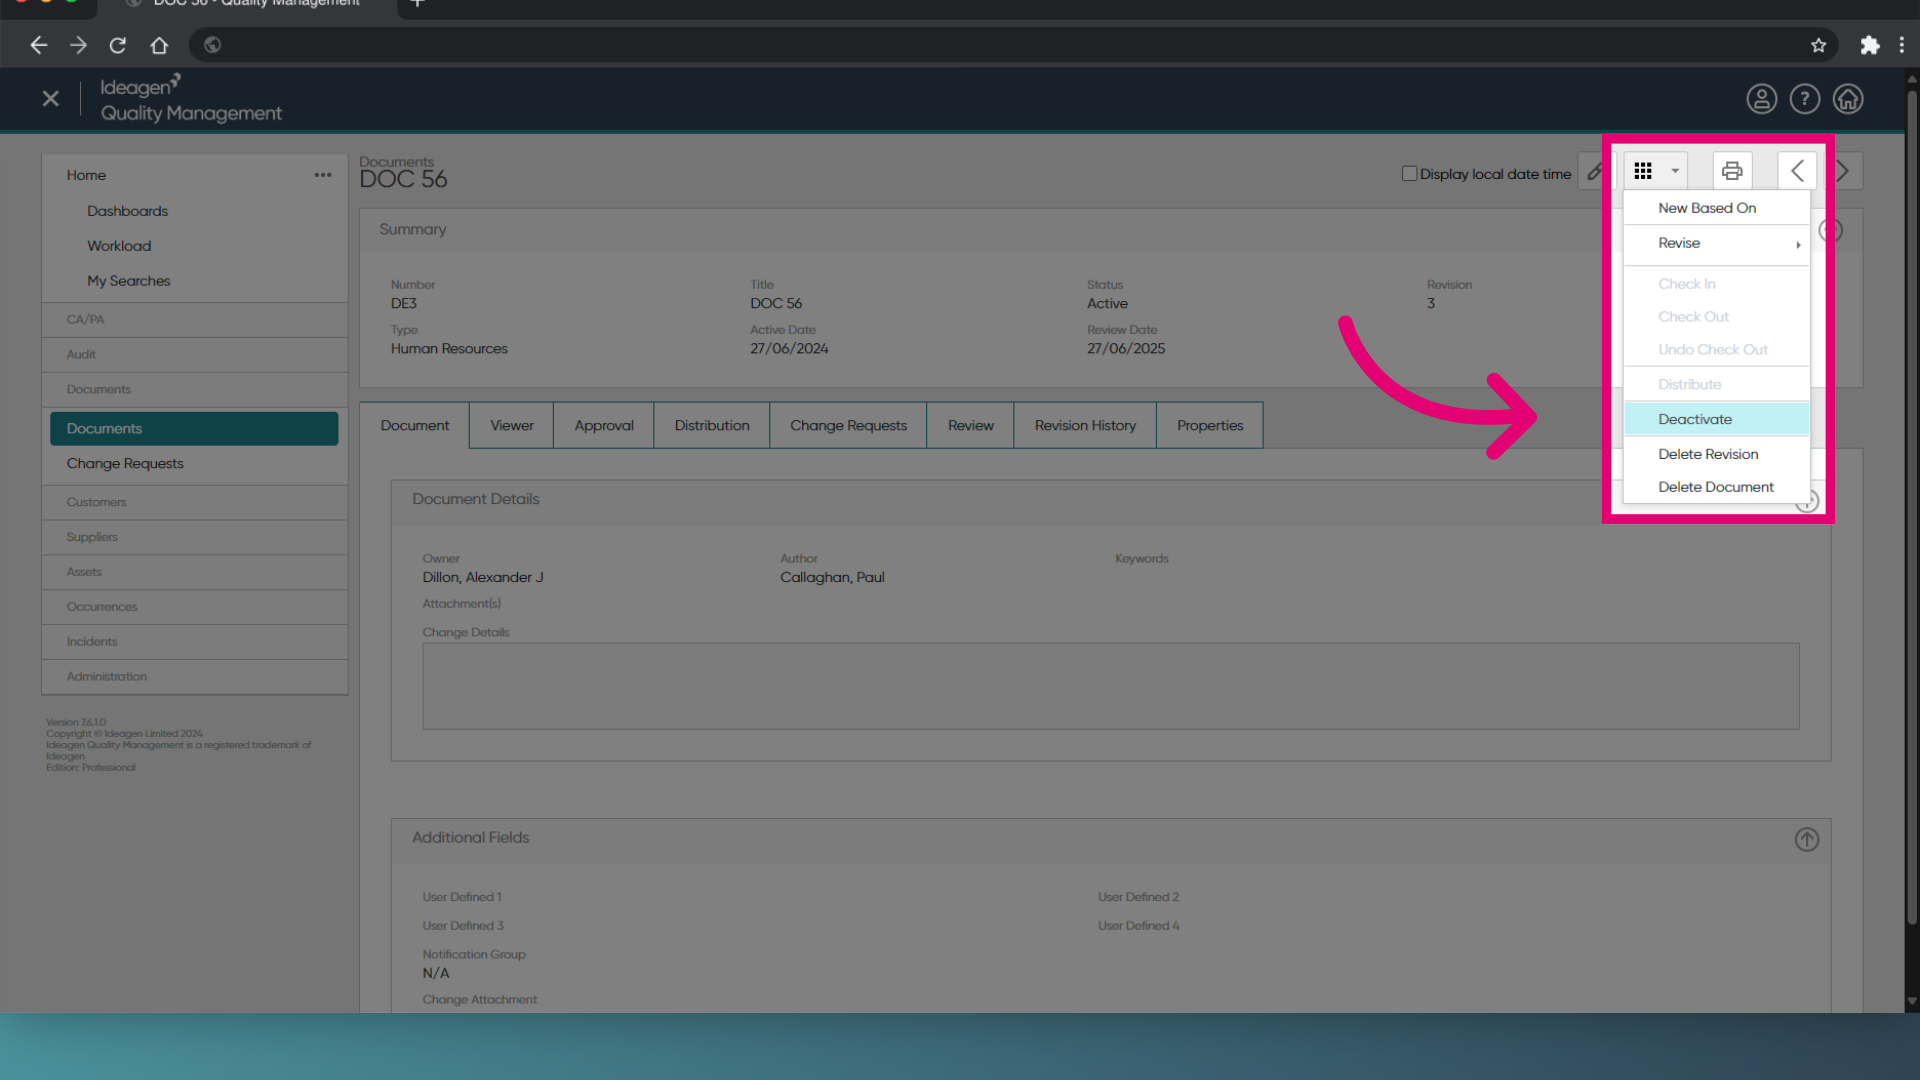1920x1080 pixels.
Task: Click the Type value Human Resources
Action: point(449,349)
